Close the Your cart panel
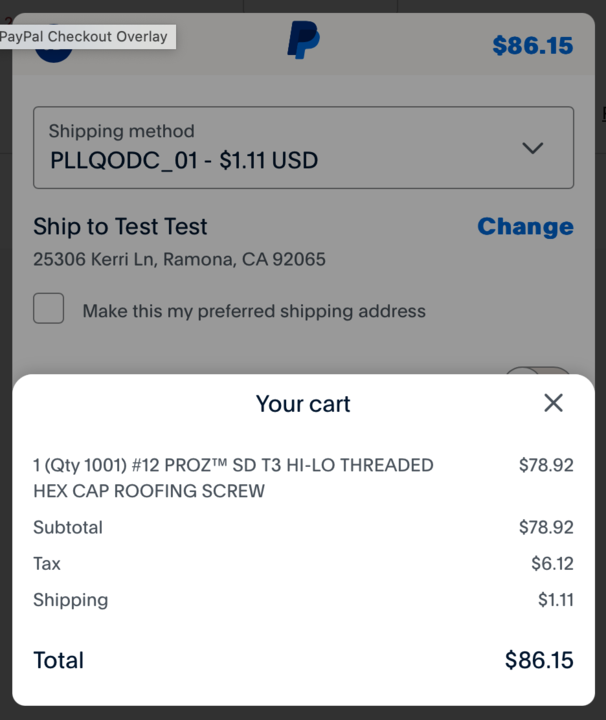Viewport: 606px width, 720px height. (x=553, y=403)
